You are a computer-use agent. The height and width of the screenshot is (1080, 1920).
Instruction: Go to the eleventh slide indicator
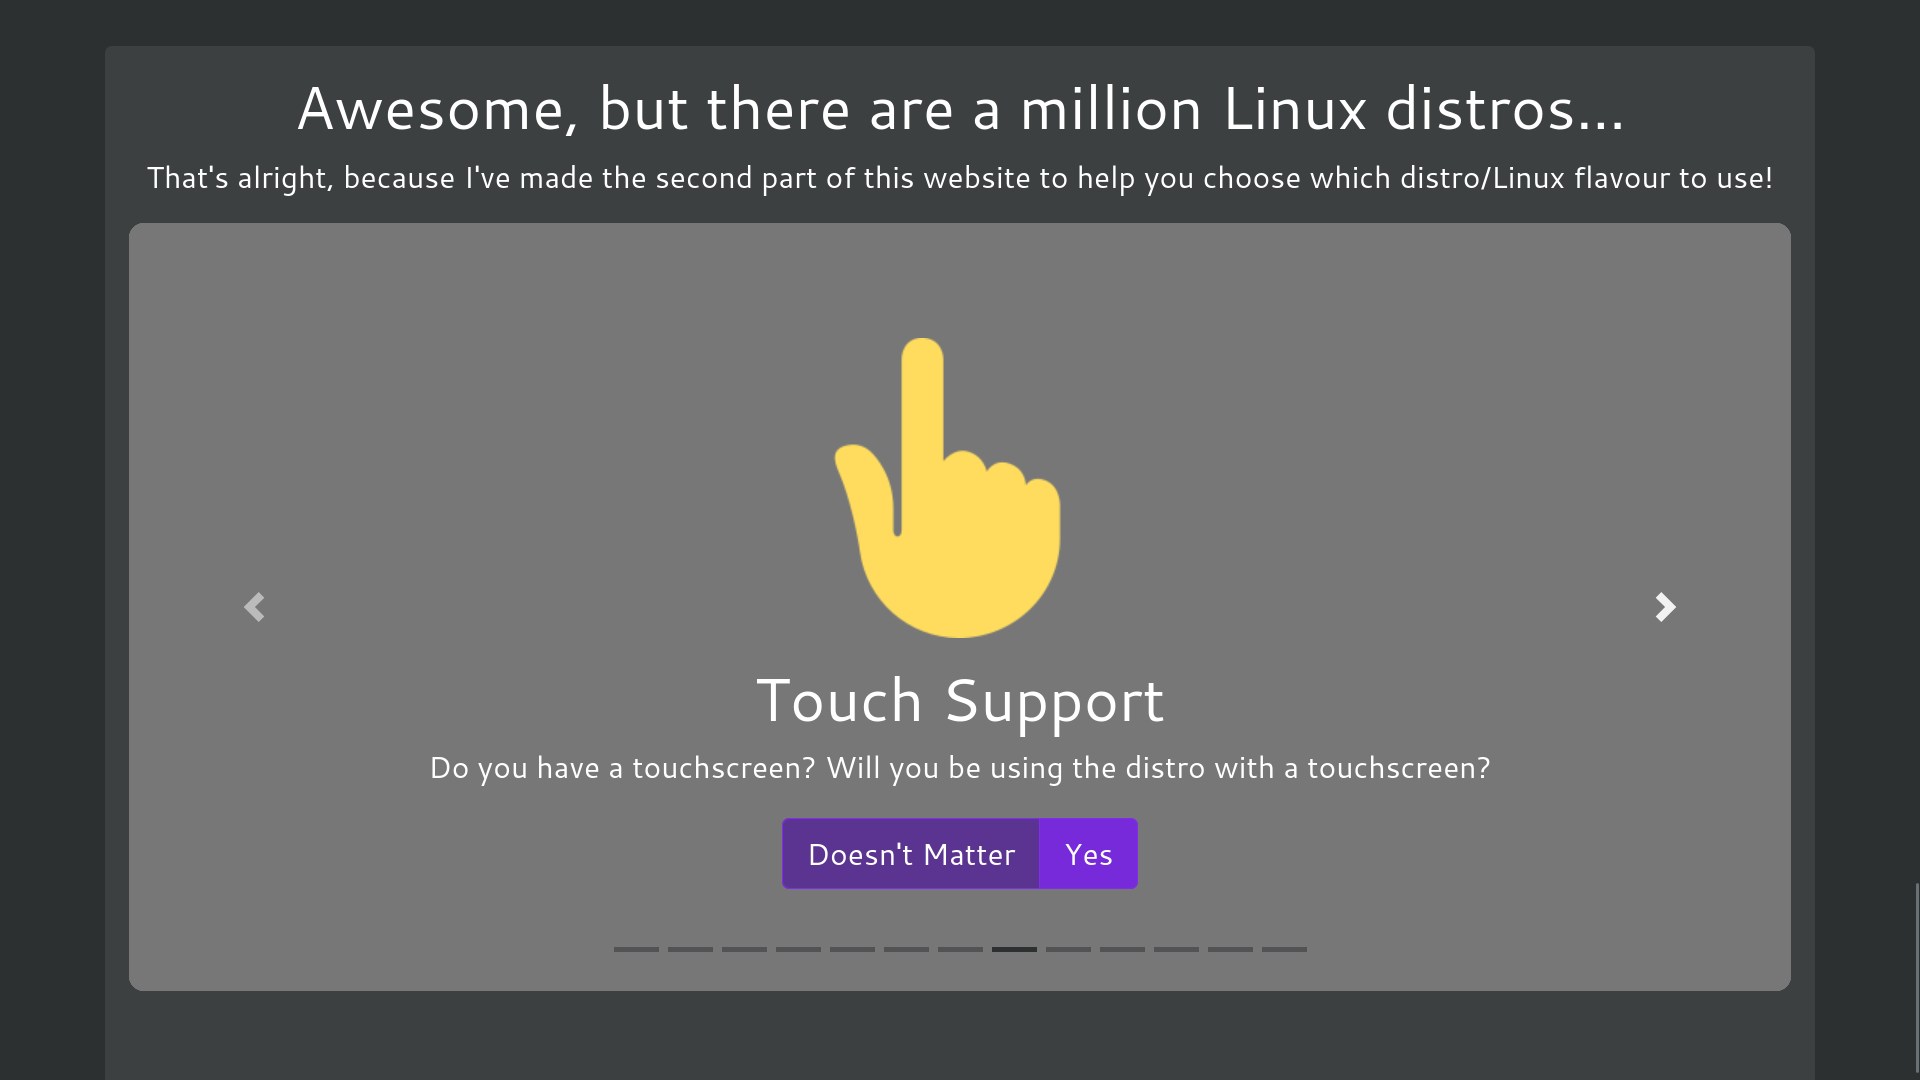click(x=1176, y=949)
